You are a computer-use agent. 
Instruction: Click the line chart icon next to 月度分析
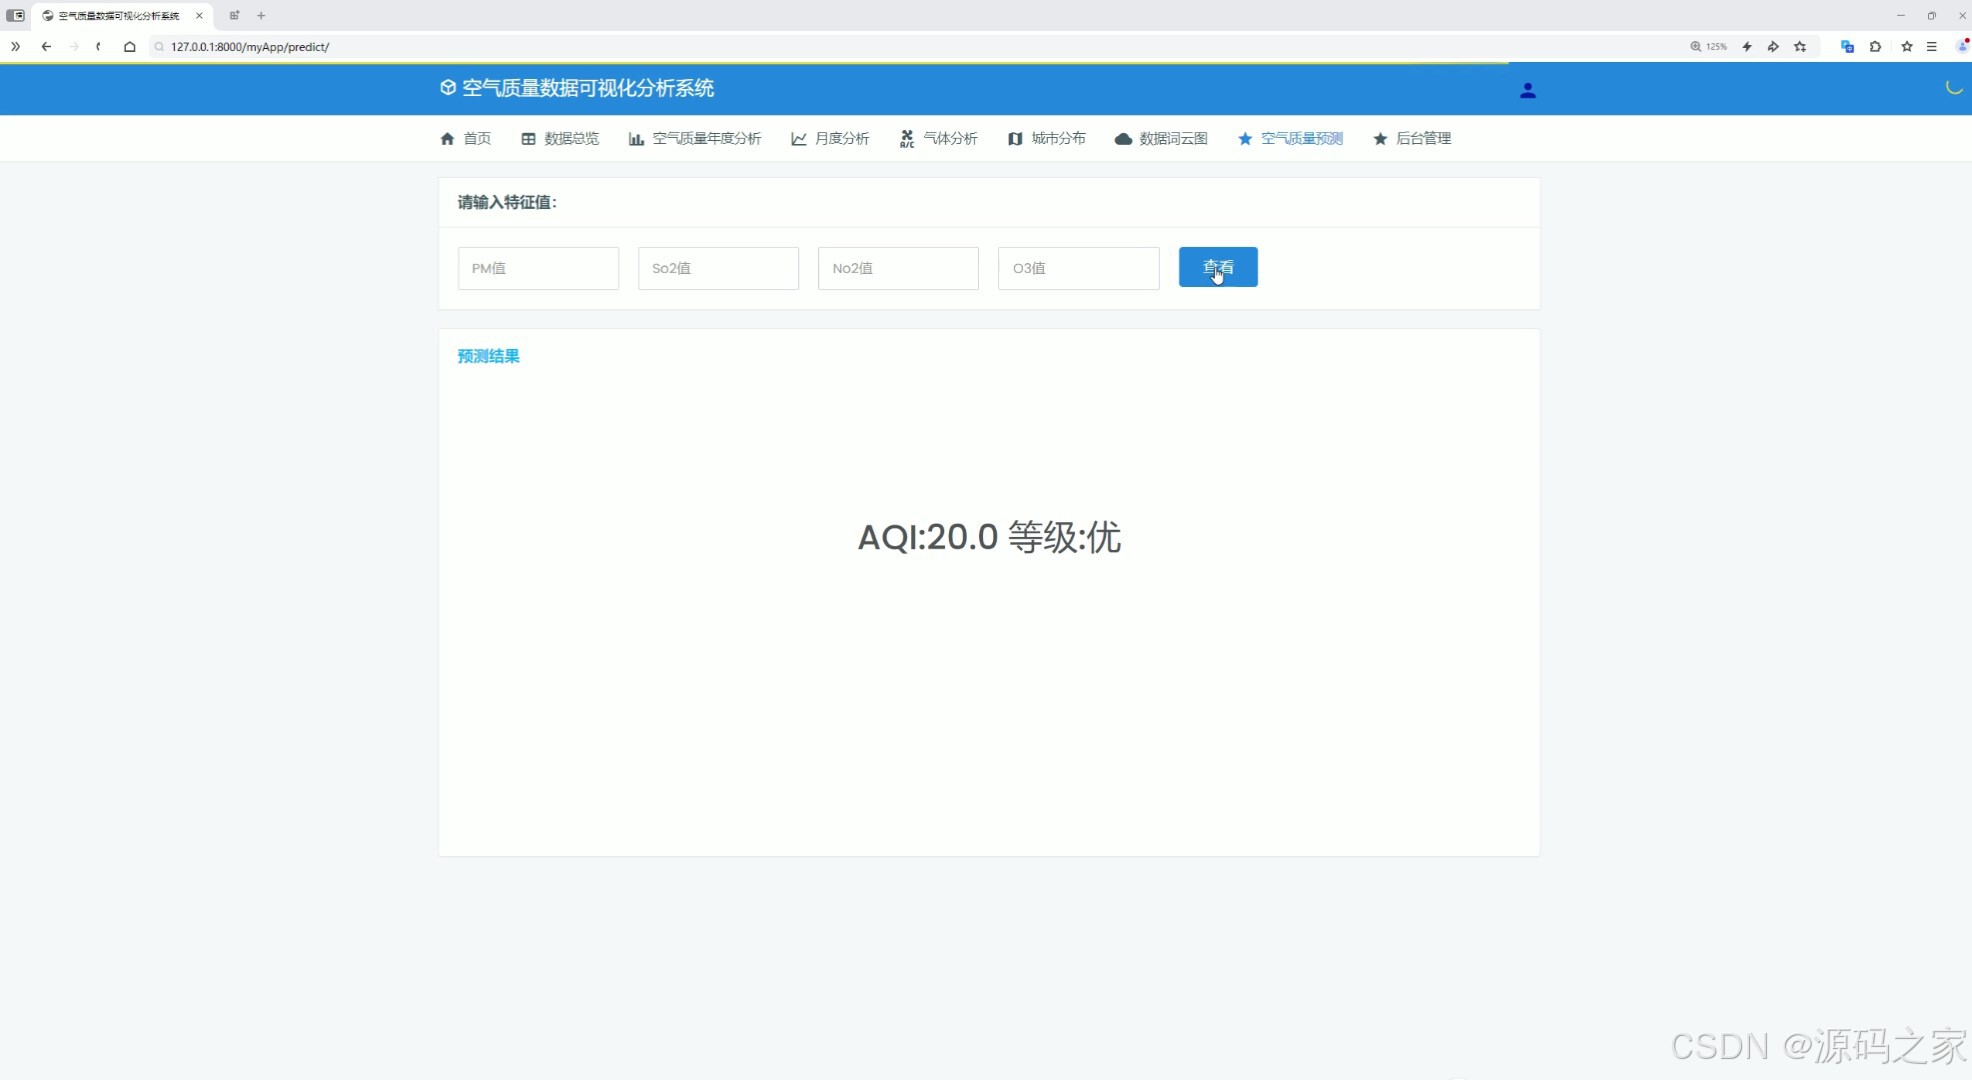(x=797, y=139)
